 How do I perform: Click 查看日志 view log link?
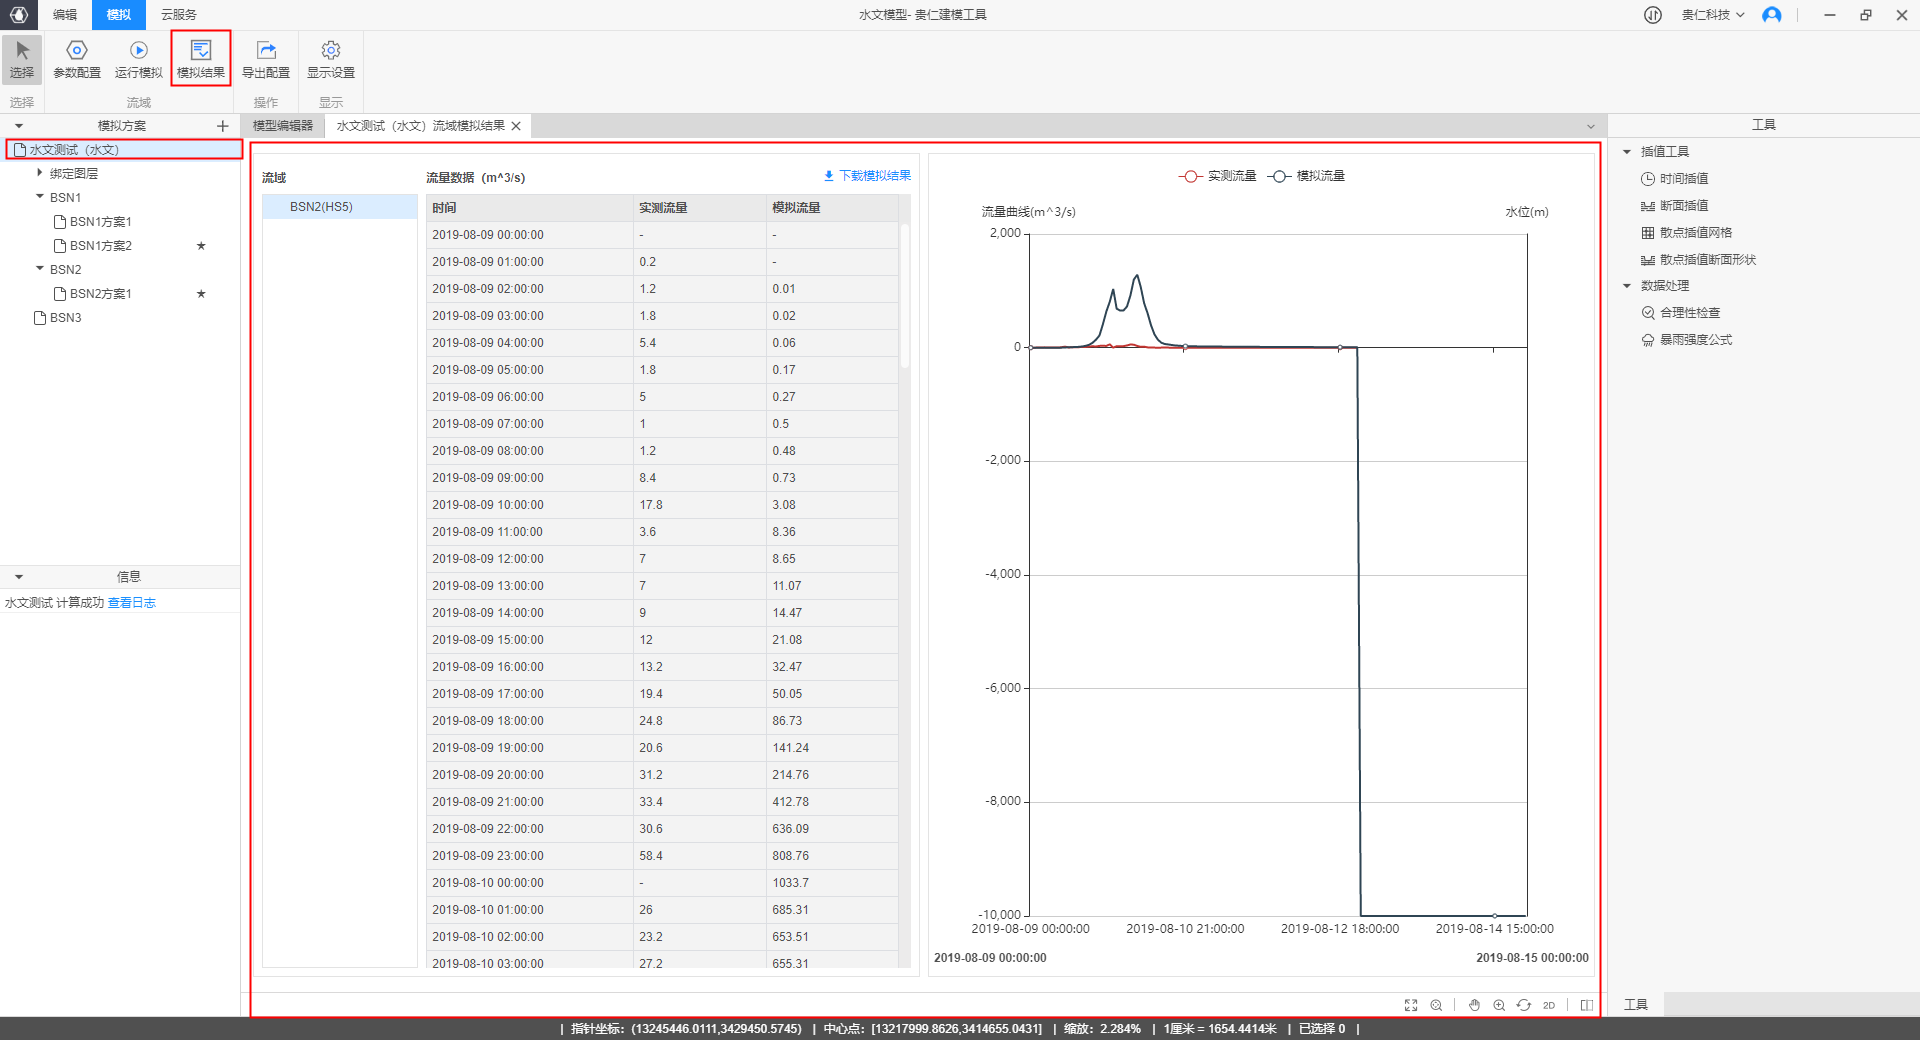(132, 603)
